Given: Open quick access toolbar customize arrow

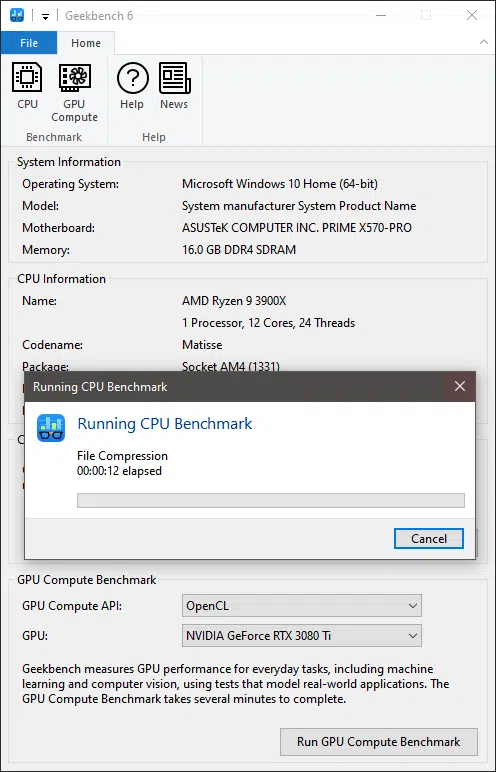Looking at the screenshot, I should 45,17.
